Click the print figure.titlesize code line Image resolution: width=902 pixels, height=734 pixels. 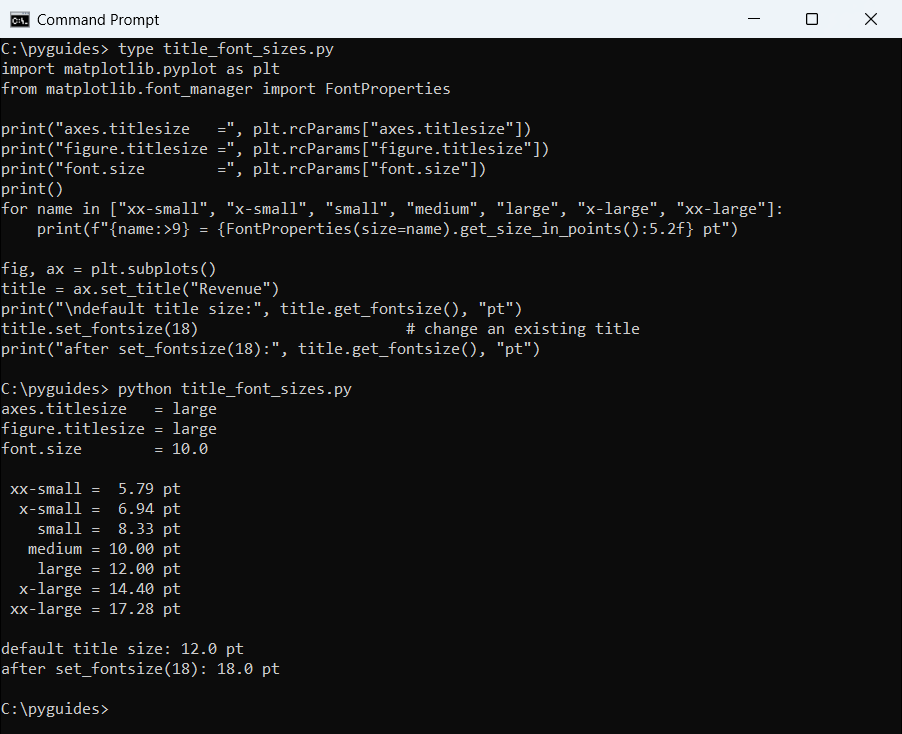(275, 149)
